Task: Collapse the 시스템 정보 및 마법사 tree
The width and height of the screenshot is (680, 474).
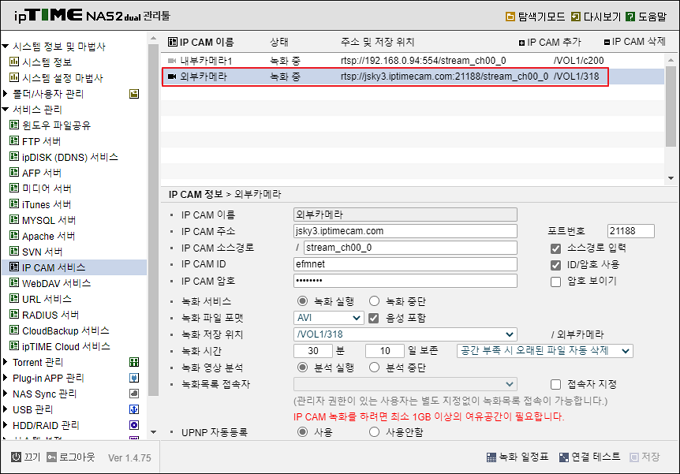Action: 5,46
